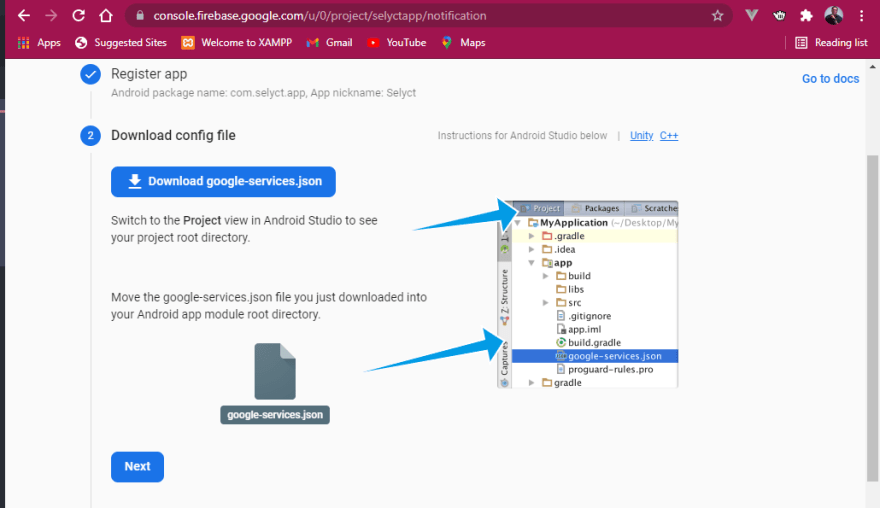This screenshot has height=508, width=880.
Task: Open the Suggested Sites bookmark
Action: [x=121, y=43]
